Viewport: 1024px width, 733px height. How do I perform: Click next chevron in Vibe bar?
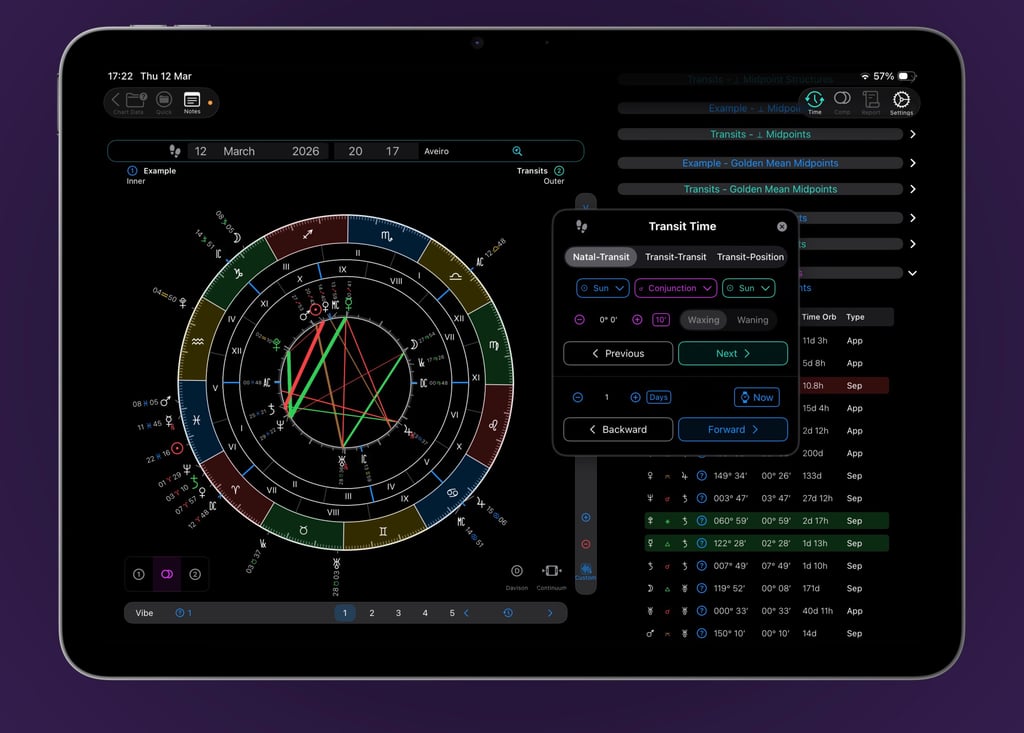click(x=550, y=613)
